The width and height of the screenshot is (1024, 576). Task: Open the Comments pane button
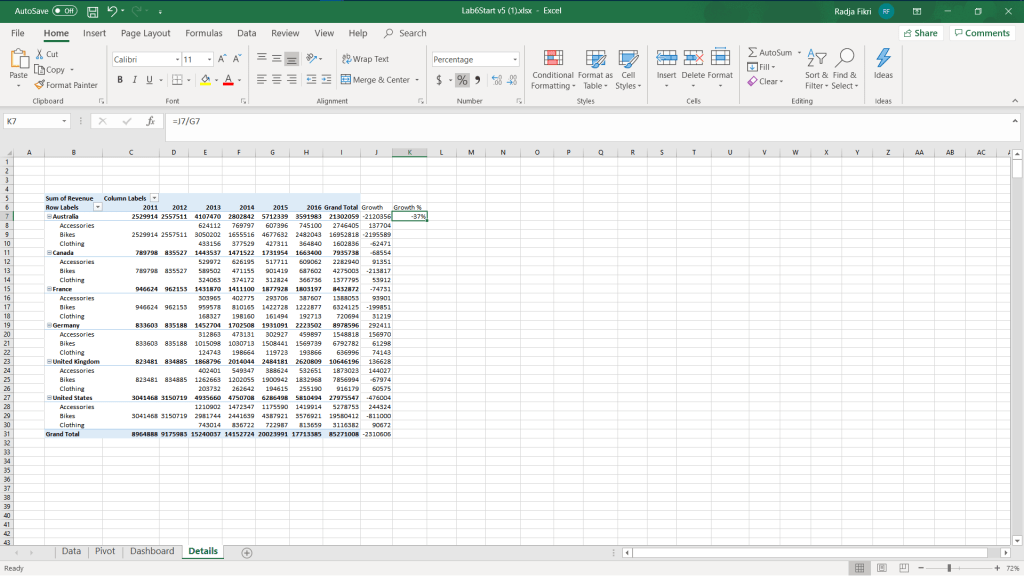tap(981, 33)
